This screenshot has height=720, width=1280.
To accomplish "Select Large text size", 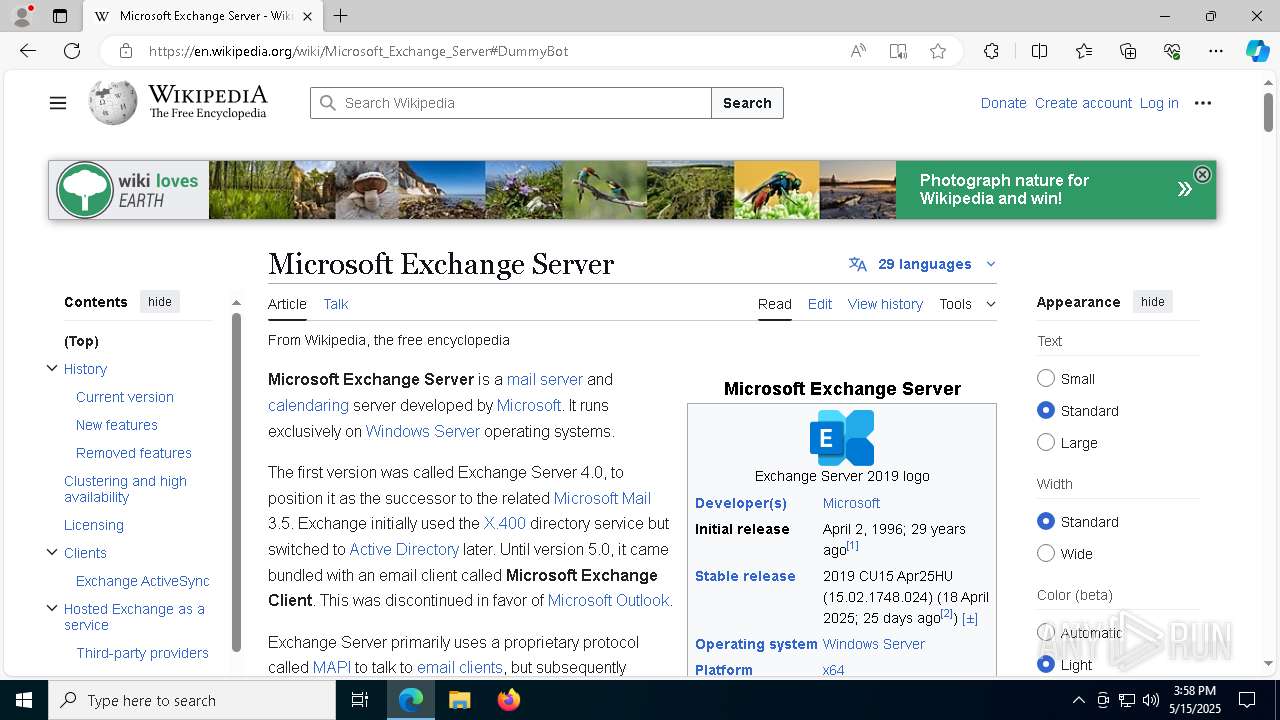I will 1046,442.
